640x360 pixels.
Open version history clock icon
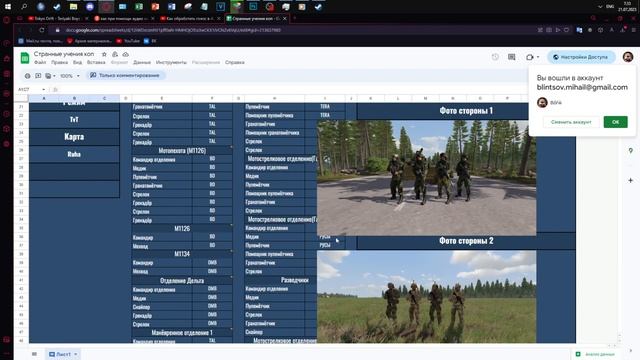pyautogui.click(x=495, y=57)
